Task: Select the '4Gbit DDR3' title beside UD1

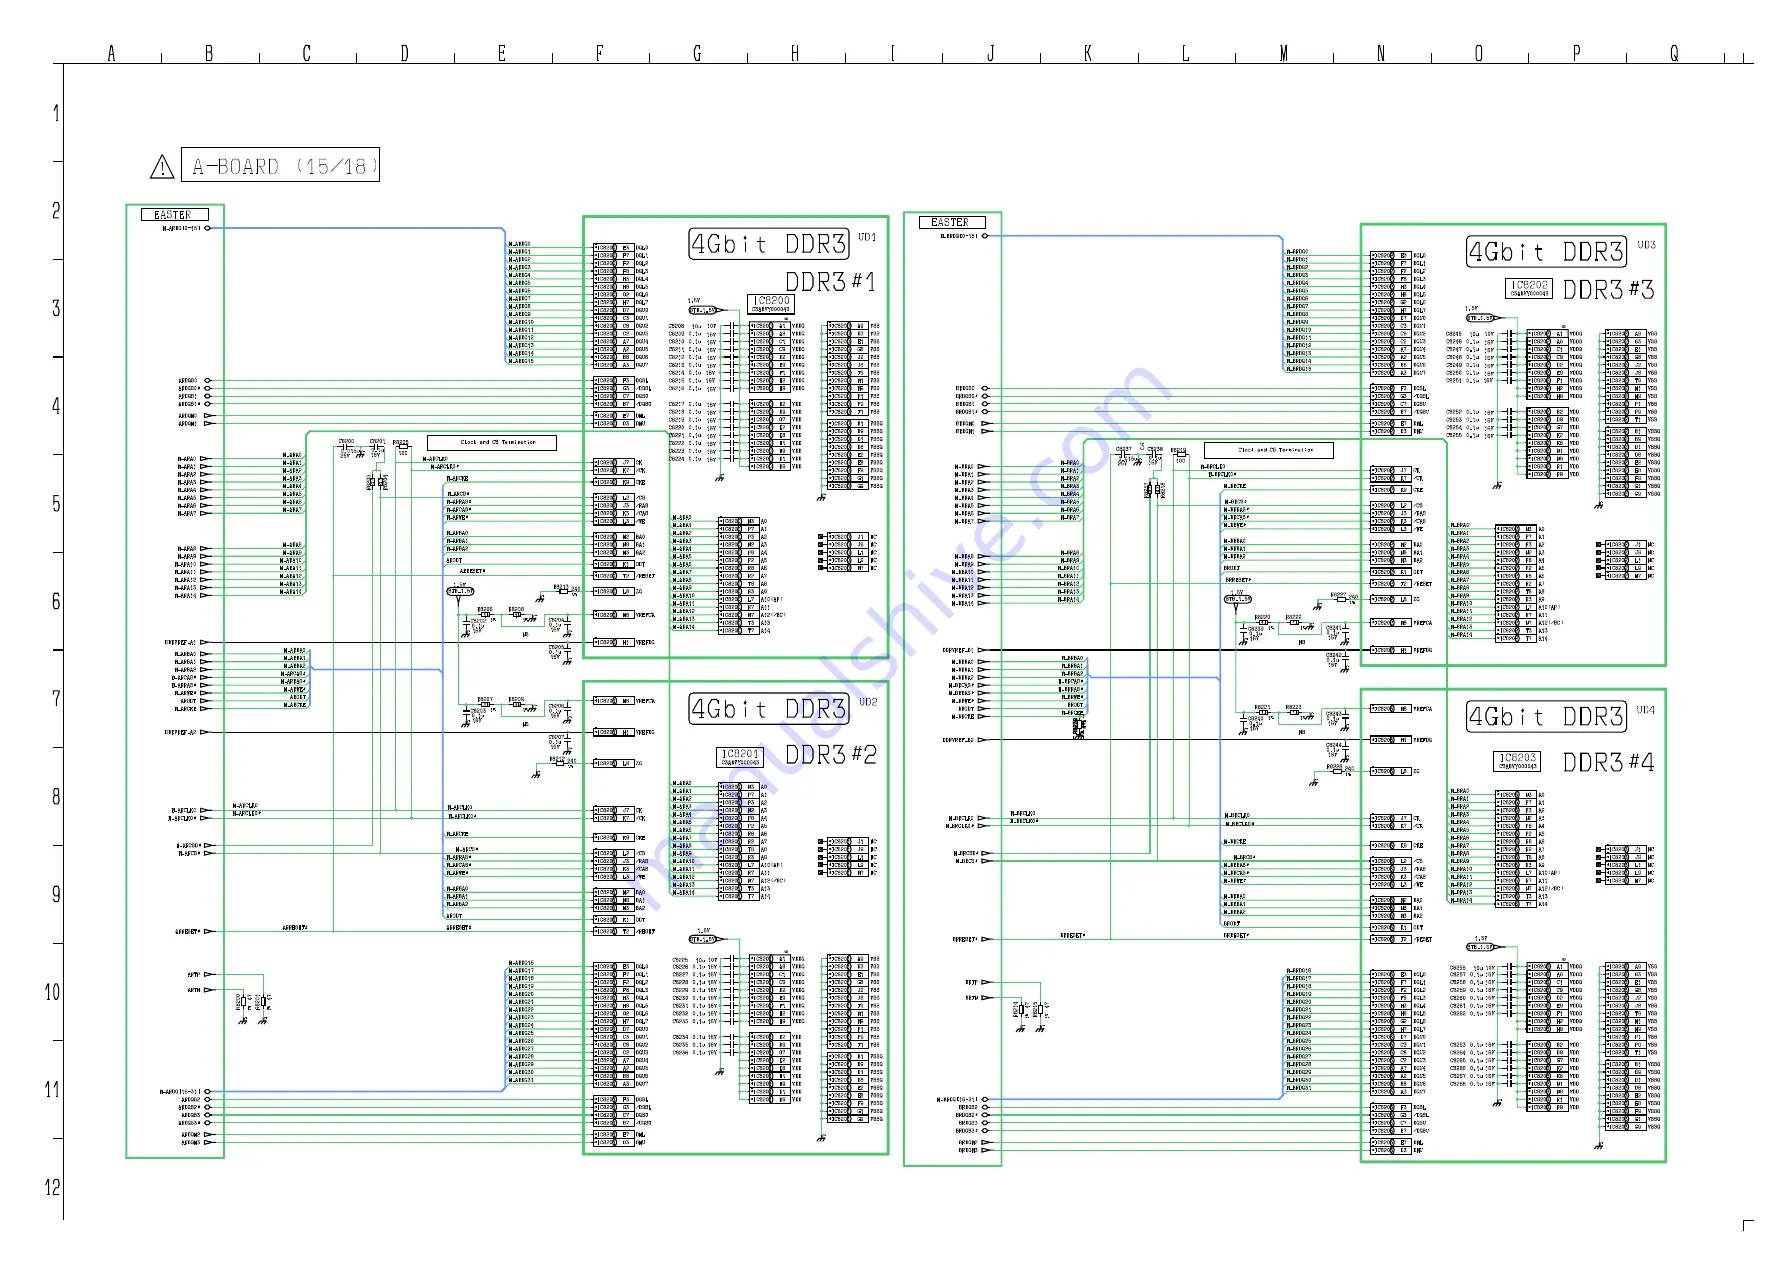Action: click(769, 244)
